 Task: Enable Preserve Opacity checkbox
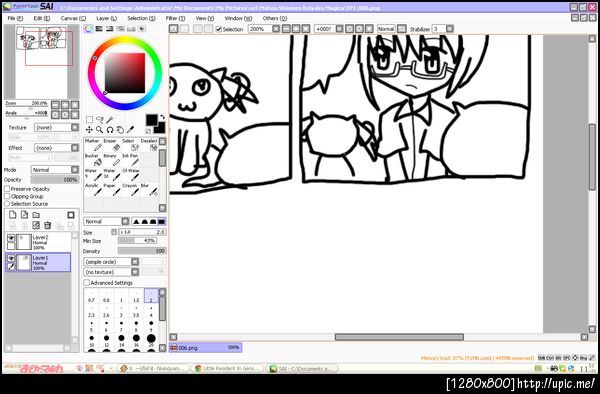[7, 189]
